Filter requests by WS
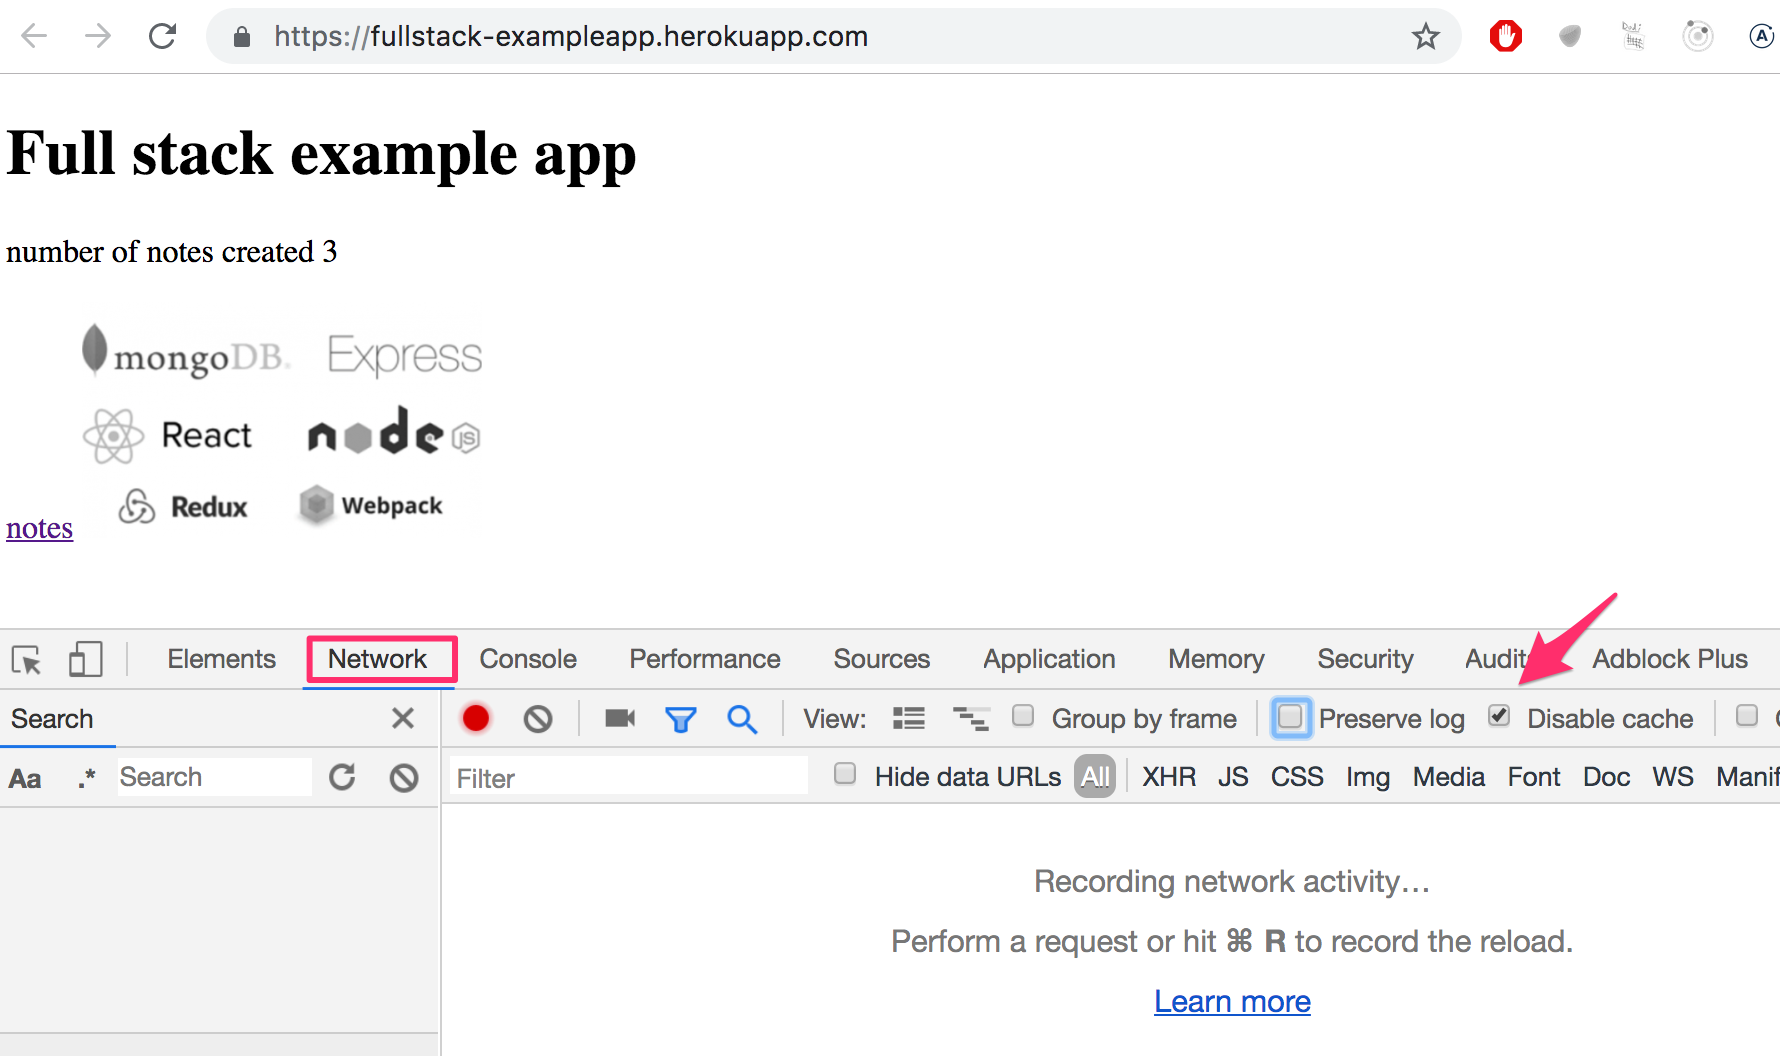This screenshot has width=1780, height=1056. pos(1673,777)
